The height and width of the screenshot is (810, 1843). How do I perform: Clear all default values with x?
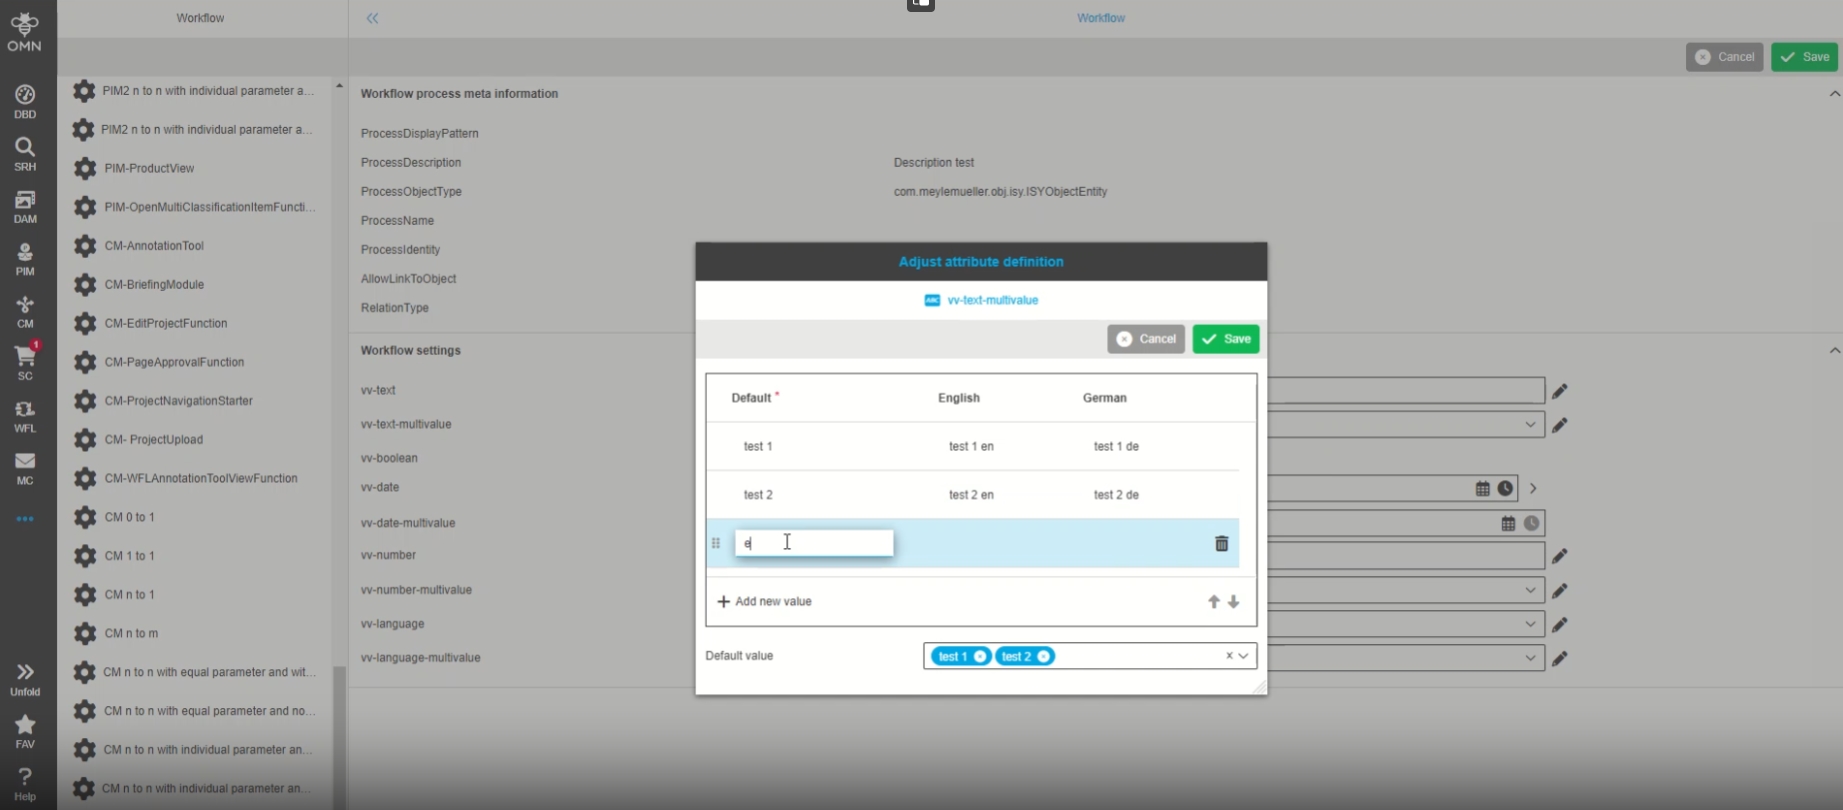coord(1229,656)
